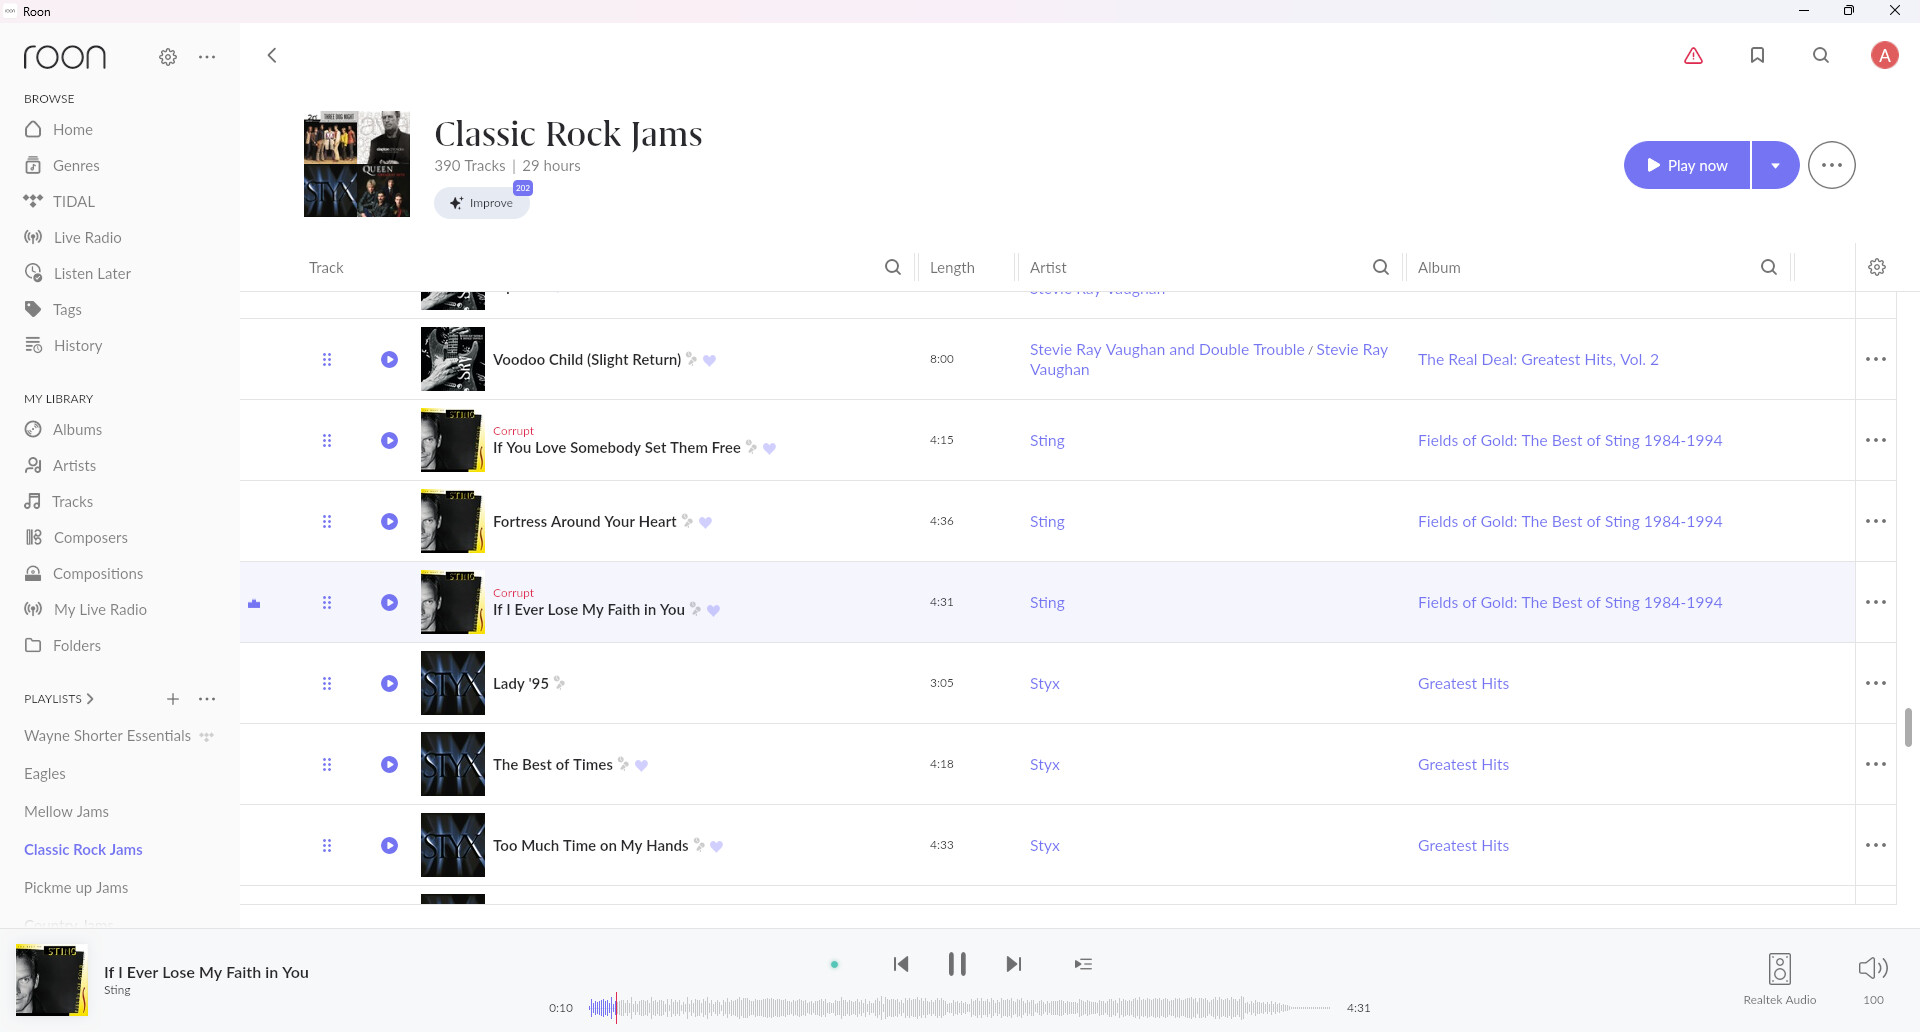The height and width of the screenshot is (1032, 1920).
Task: Open the Styx artist link for Lady '95
Action: pyautogui.click(x=1044, y=683)
